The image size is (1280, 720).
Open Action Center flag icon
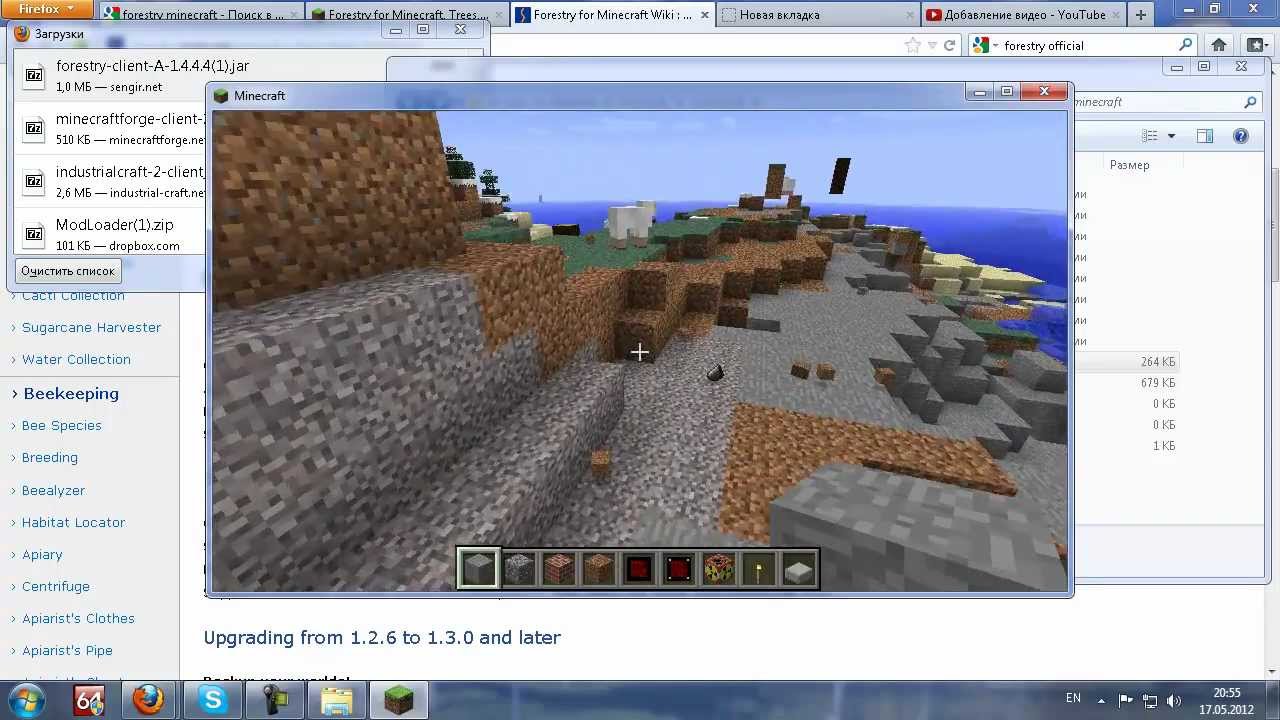tap(1126, 701)
